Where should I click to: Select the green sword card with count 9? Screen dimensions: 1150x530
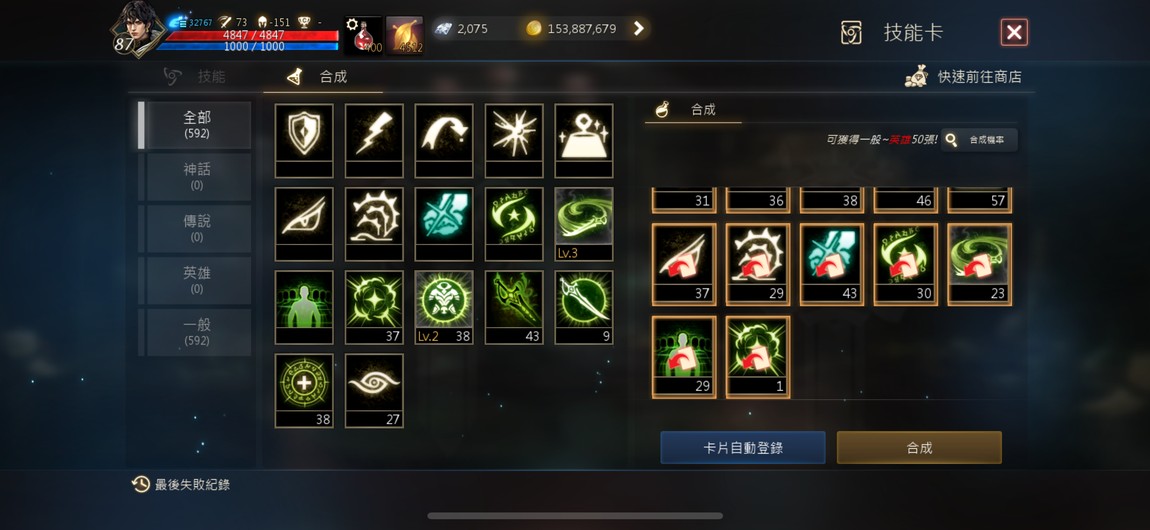584,308
